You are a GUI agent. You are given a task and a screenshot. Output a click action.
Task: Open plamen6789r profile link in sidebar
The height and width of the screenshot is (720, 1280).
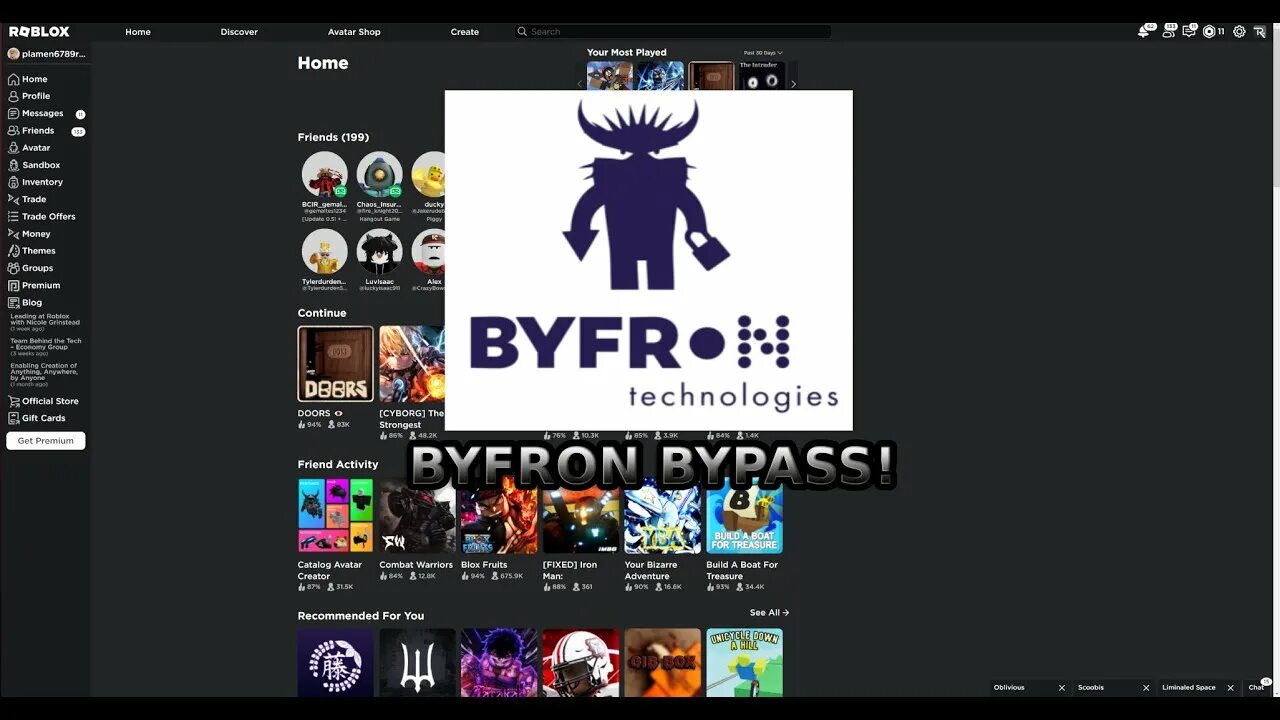[x=46, y=54]
